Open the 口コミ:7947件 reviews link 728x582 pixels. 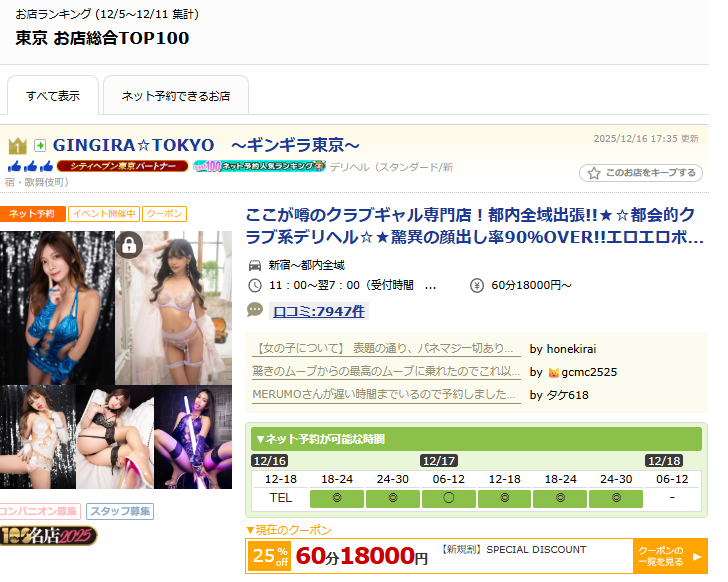point(319,311)
